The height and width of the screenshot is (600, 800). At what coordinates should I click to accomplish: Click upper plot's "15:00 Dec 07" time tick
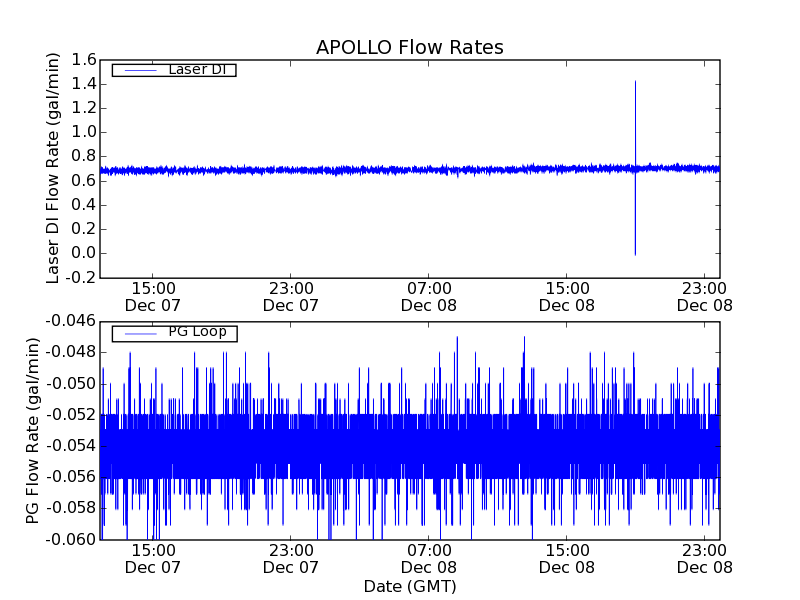tap(152, 296)
